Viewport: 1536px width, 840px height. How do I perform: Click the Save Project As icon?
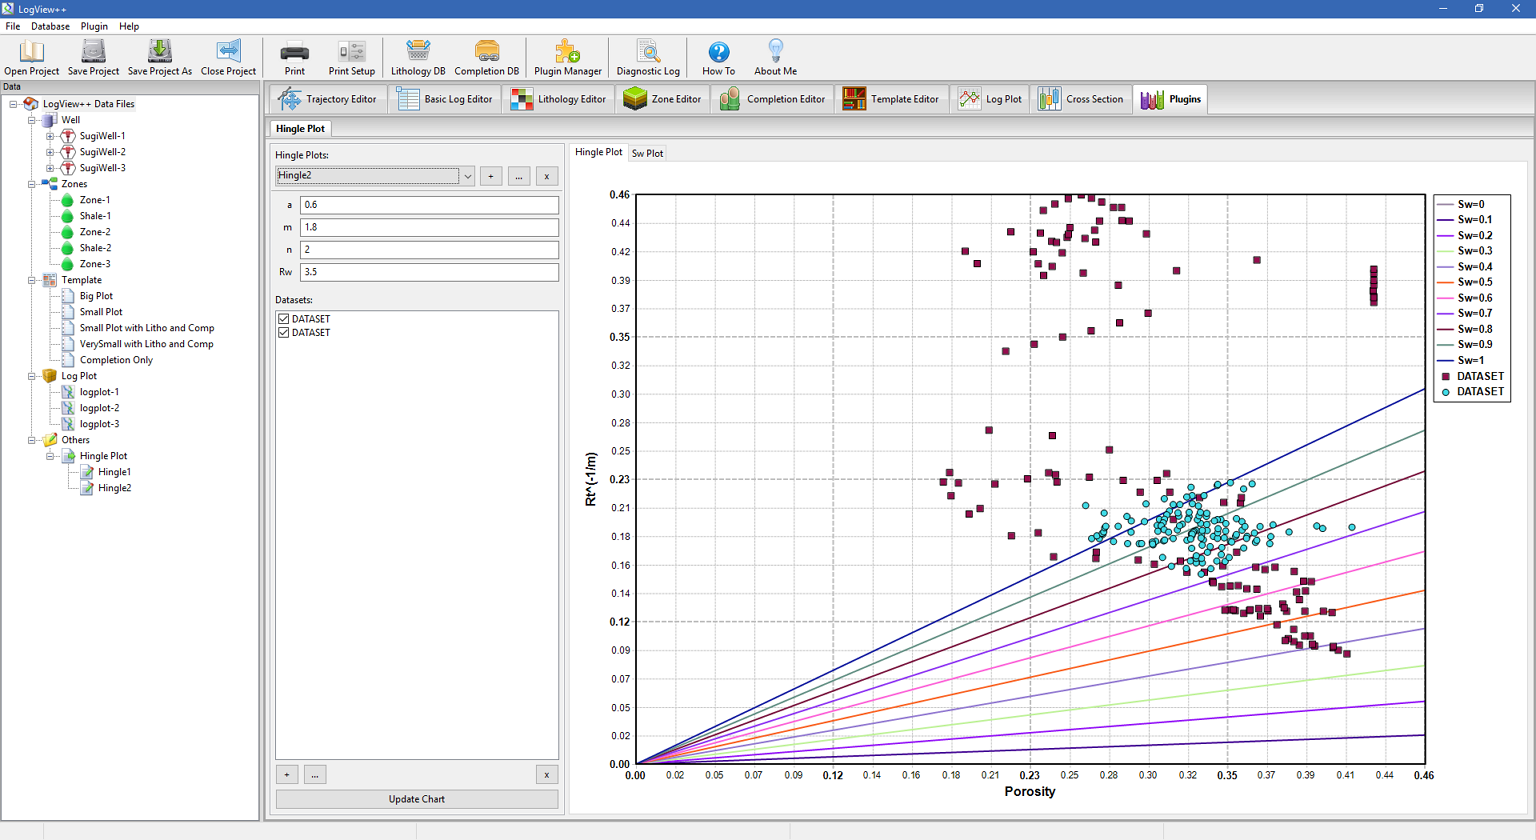(x=159, y=57)
